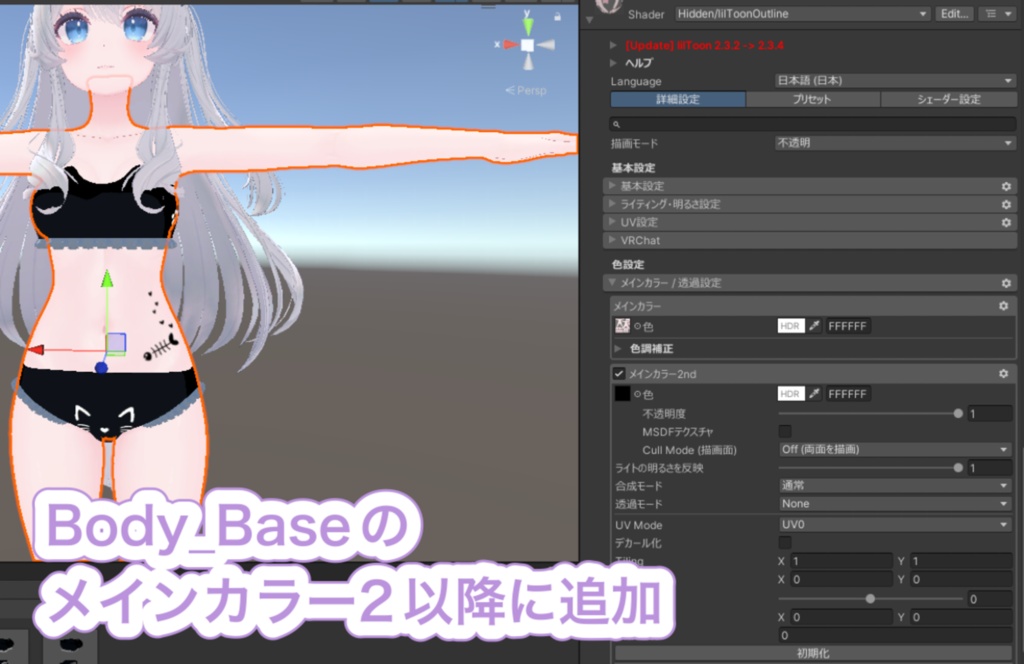Open the 描画モード dropdown 不透明
The width and height of the screenshot is (1024, 664).
tap(895, 143)
